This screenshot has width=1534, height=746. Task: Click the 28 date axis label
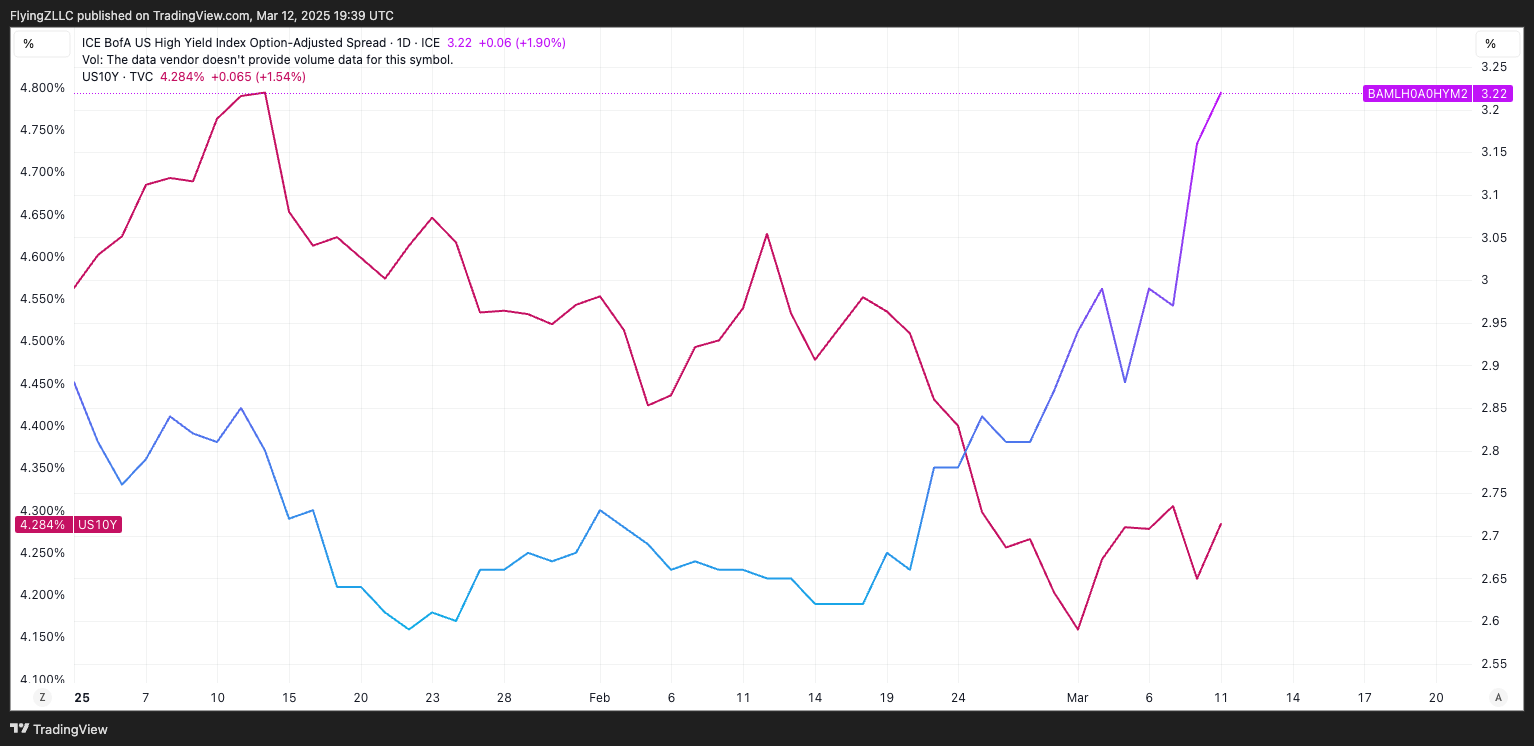click(x=504, y=697)
